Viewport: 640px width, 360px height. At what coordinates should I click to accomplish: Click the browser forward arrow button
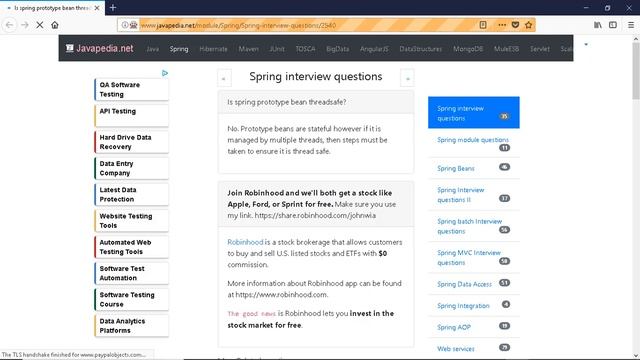point(24,25)
